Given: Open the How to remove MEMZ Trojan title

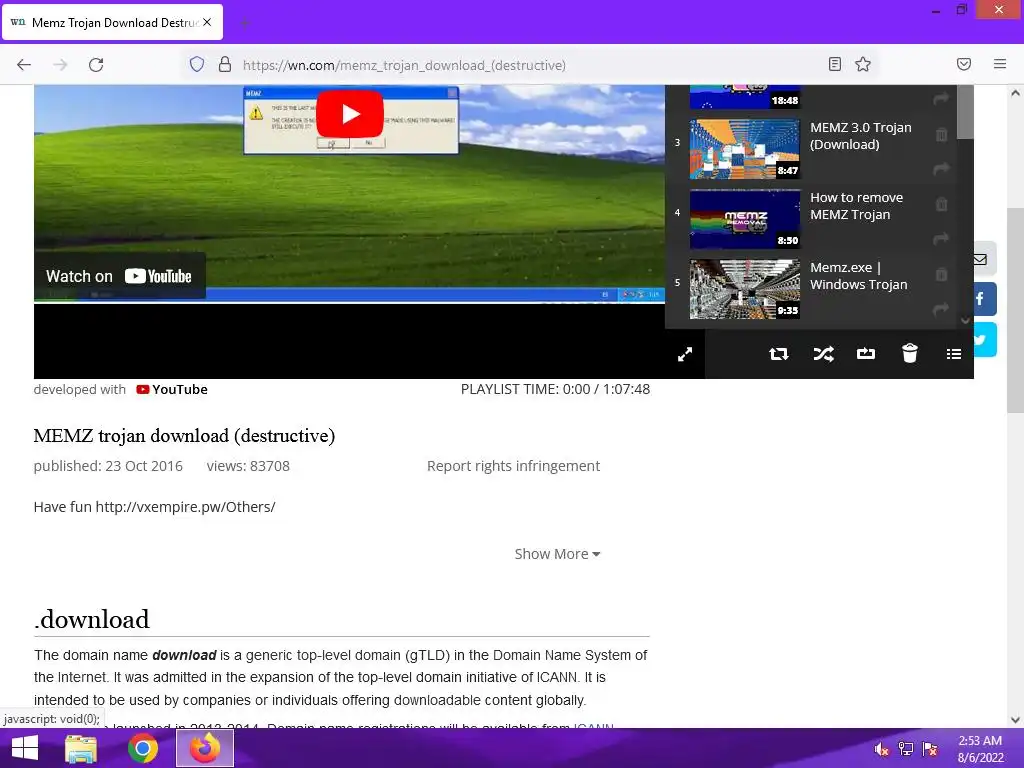Looking at the screenshot, I should pyautogui.click(x=856, y=206).
